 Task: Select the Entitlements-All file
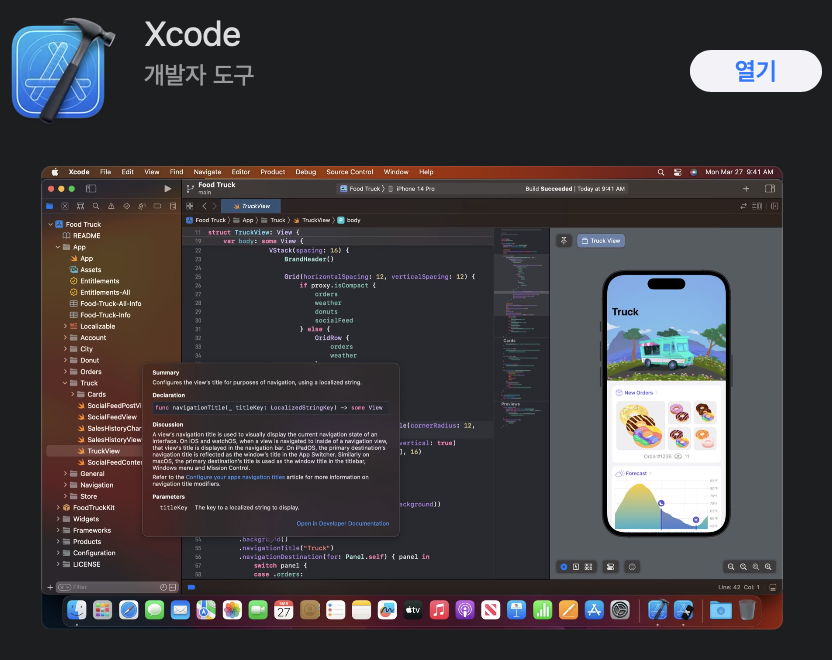point(100,292)
